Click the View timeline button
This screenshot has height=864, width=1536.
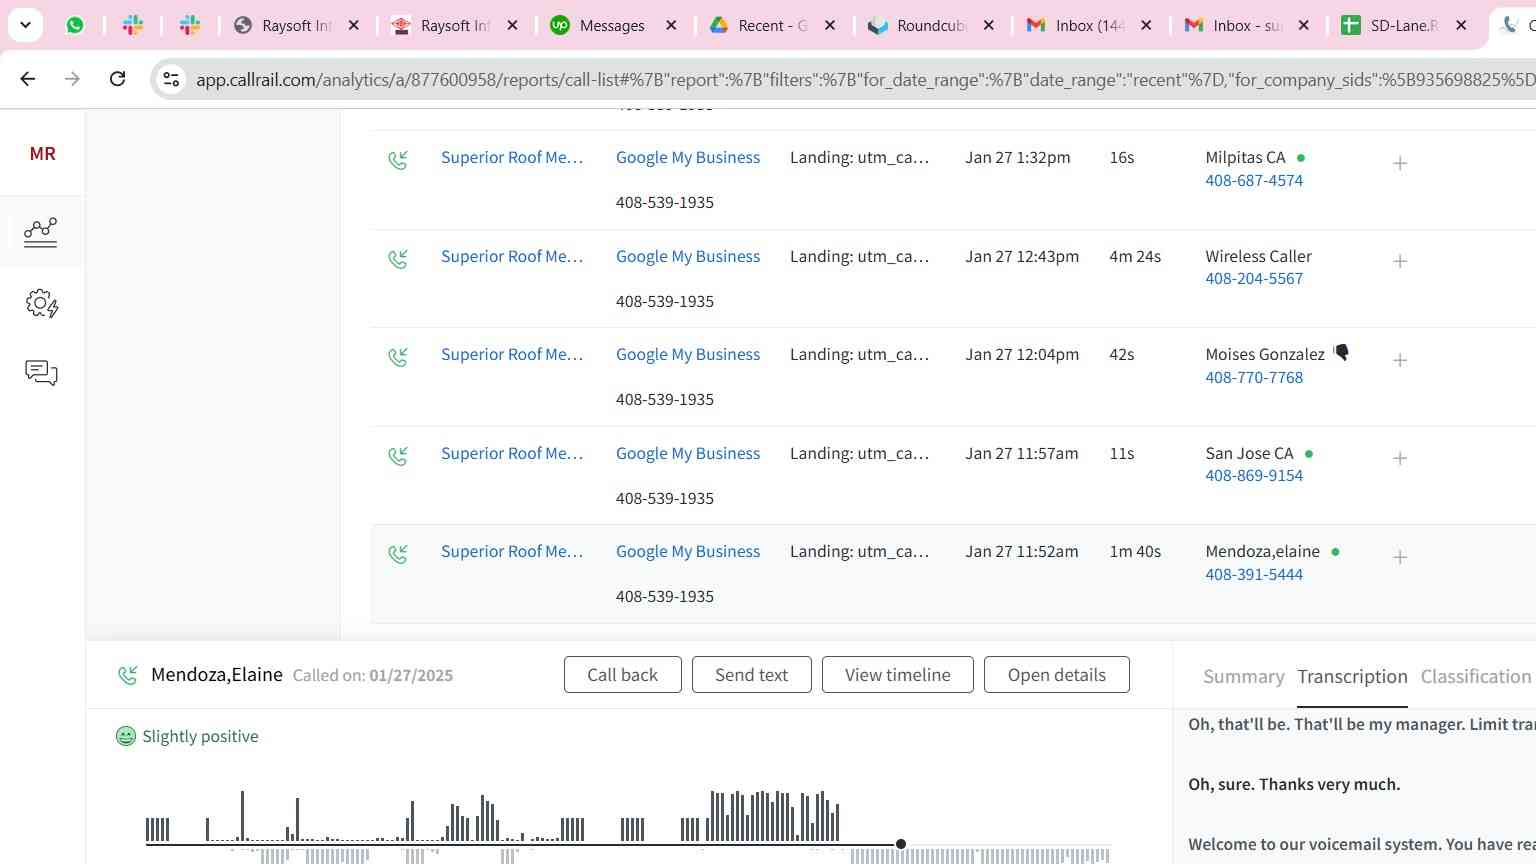897,675
